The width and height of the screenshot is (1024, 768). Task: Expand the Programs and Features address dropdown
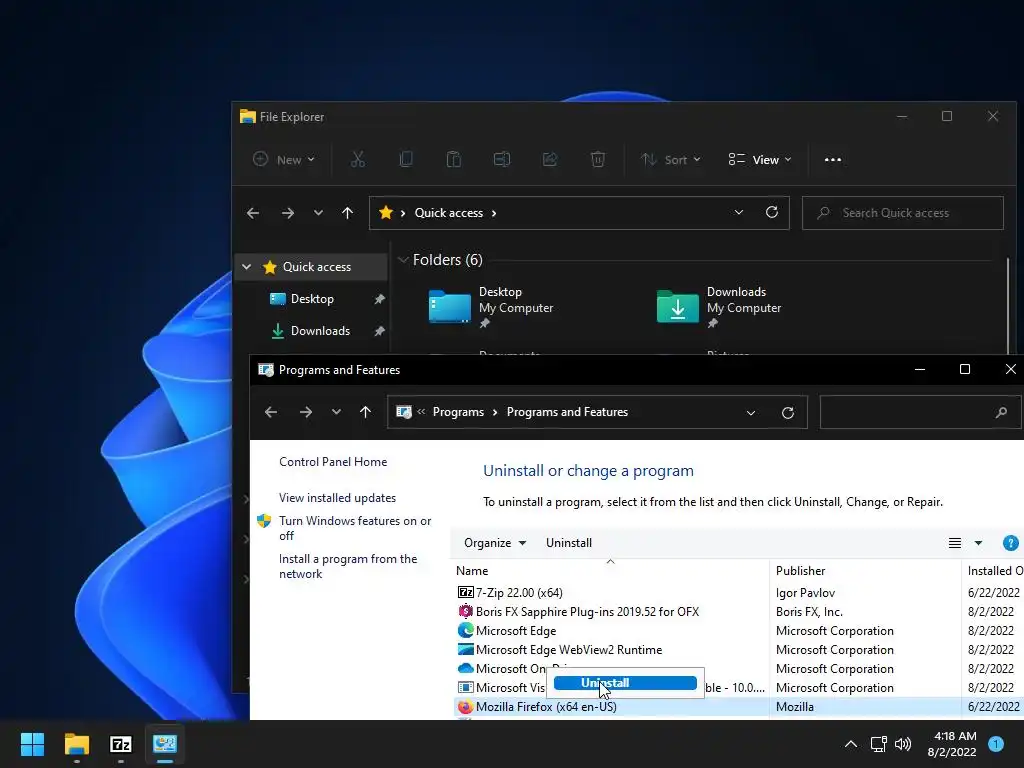(751, 413)
